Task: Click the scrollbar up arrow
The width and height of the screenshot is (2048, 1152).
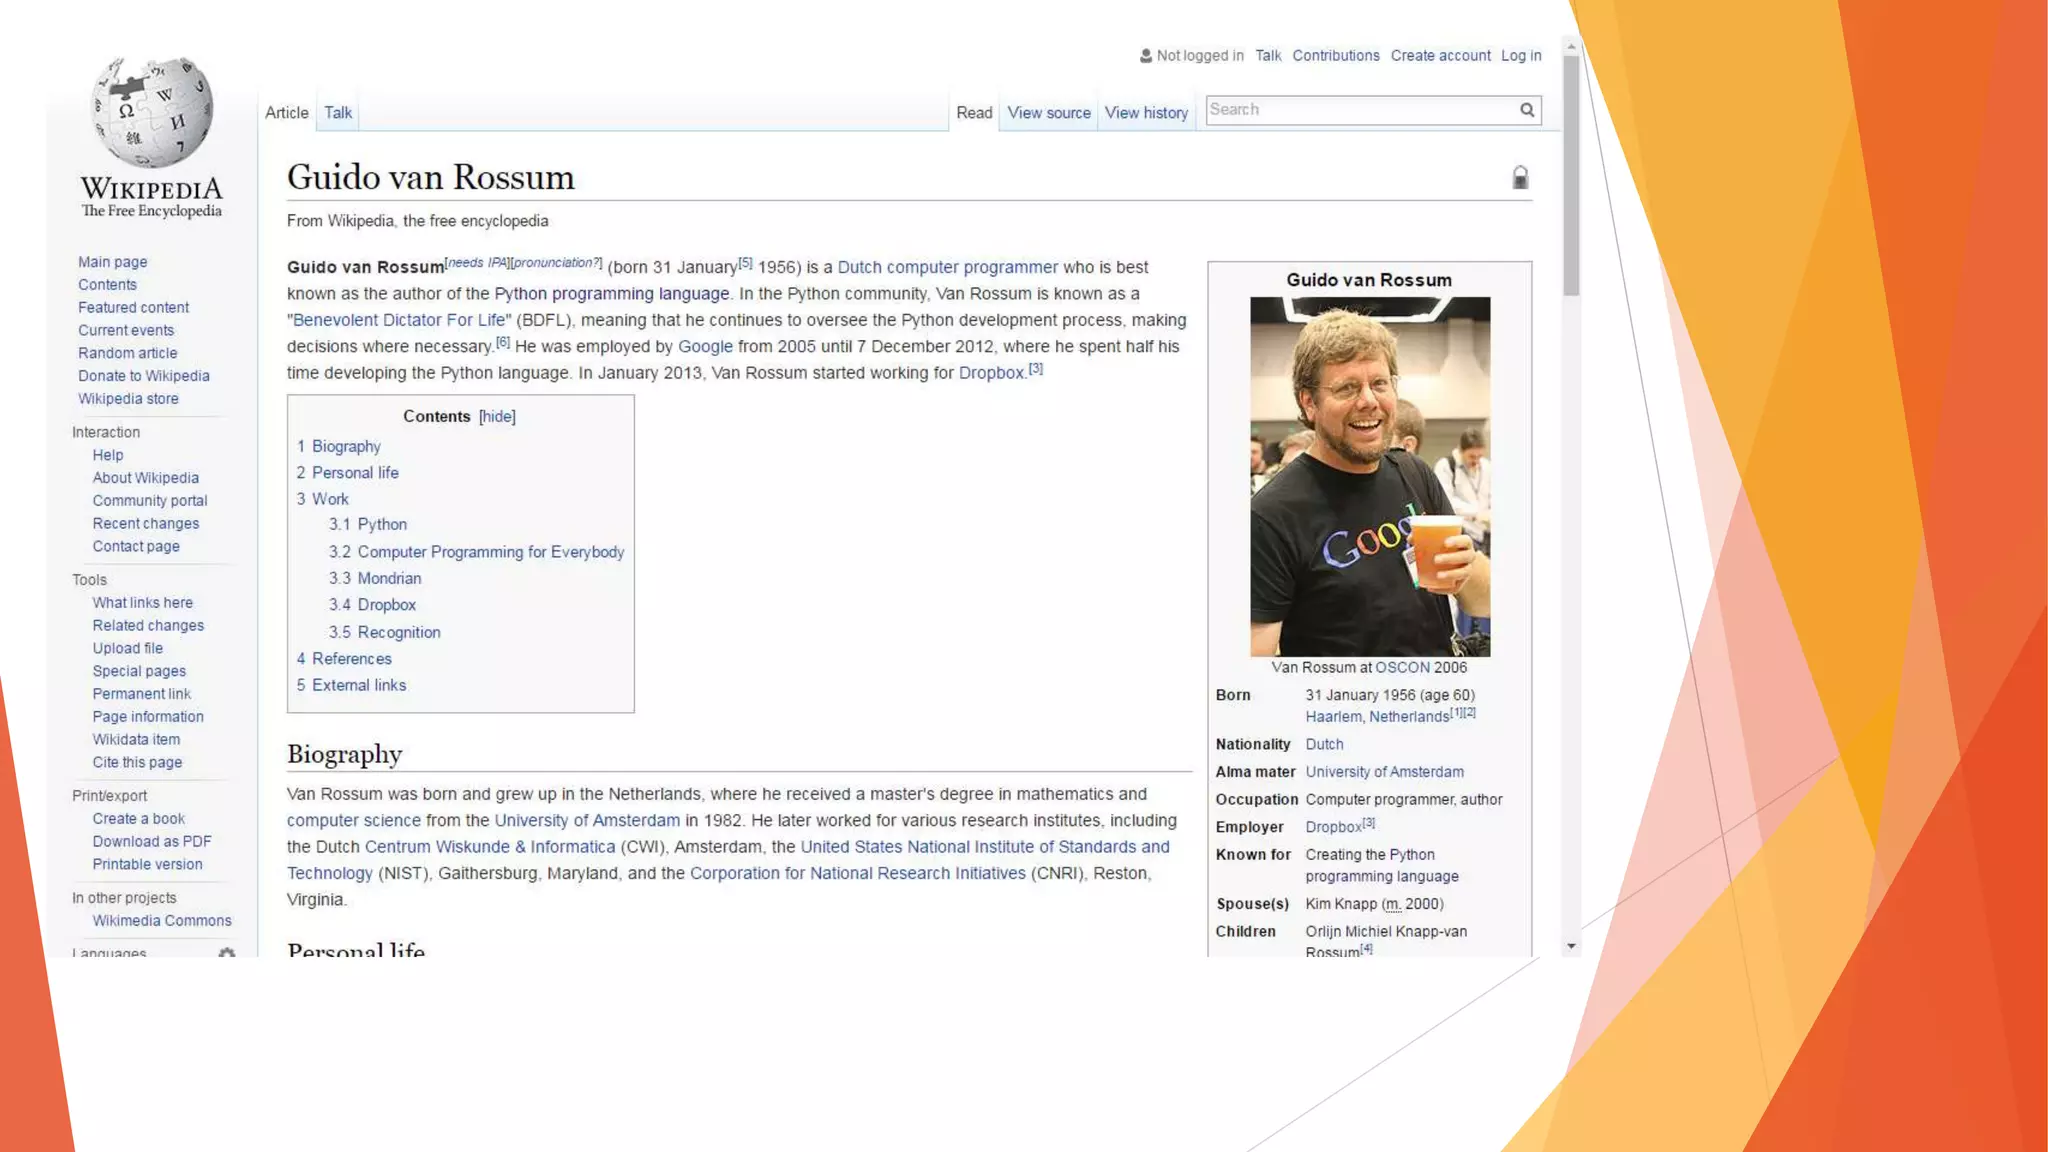Action: [x=1571, y=46]
